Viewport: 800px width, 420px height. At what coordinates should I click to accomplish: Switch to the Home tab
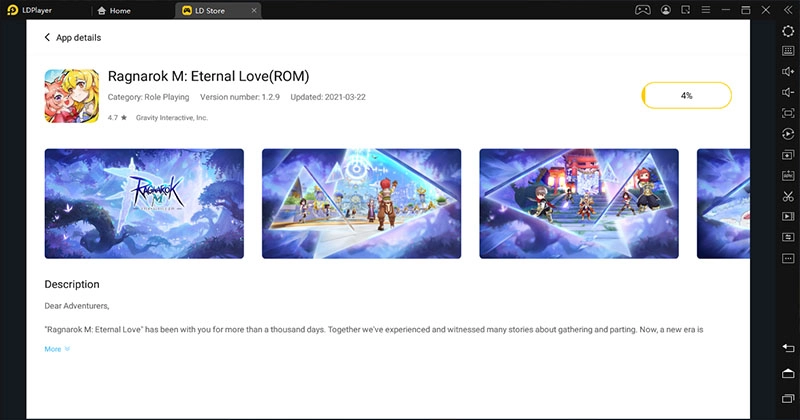pos(114,11)
